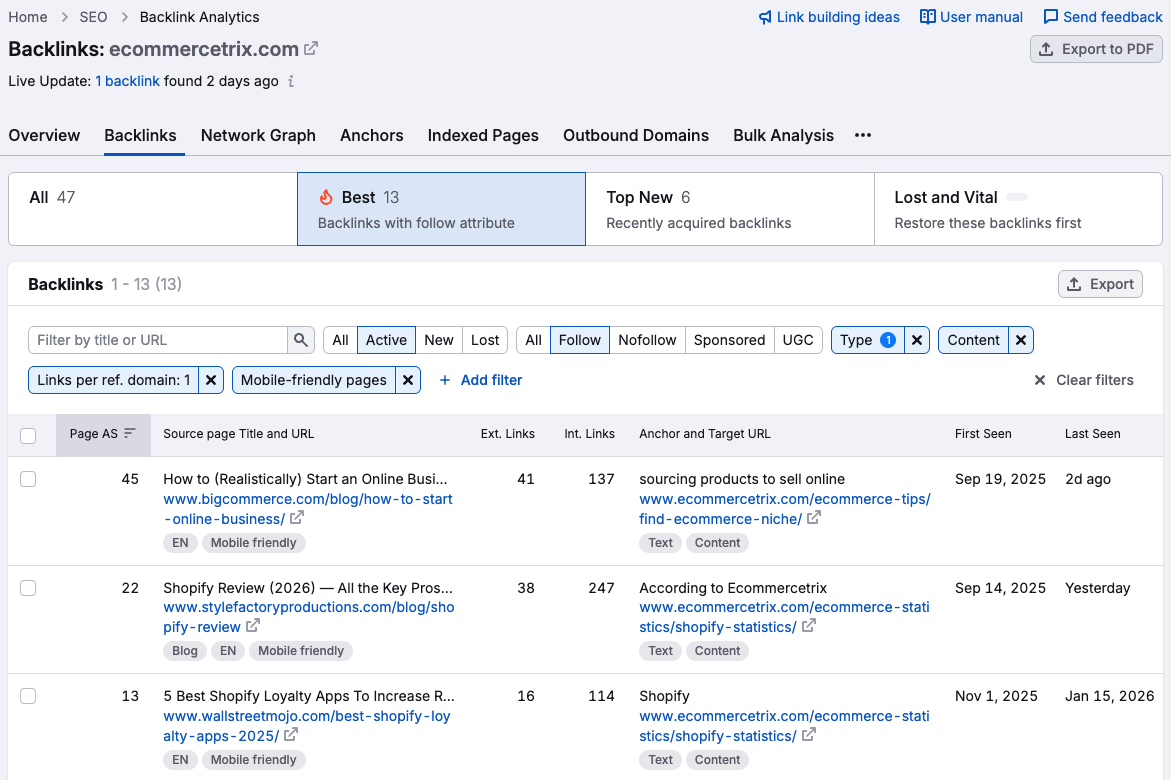Open the external link icon beside ecommercetrix.com

pos(310,48)
